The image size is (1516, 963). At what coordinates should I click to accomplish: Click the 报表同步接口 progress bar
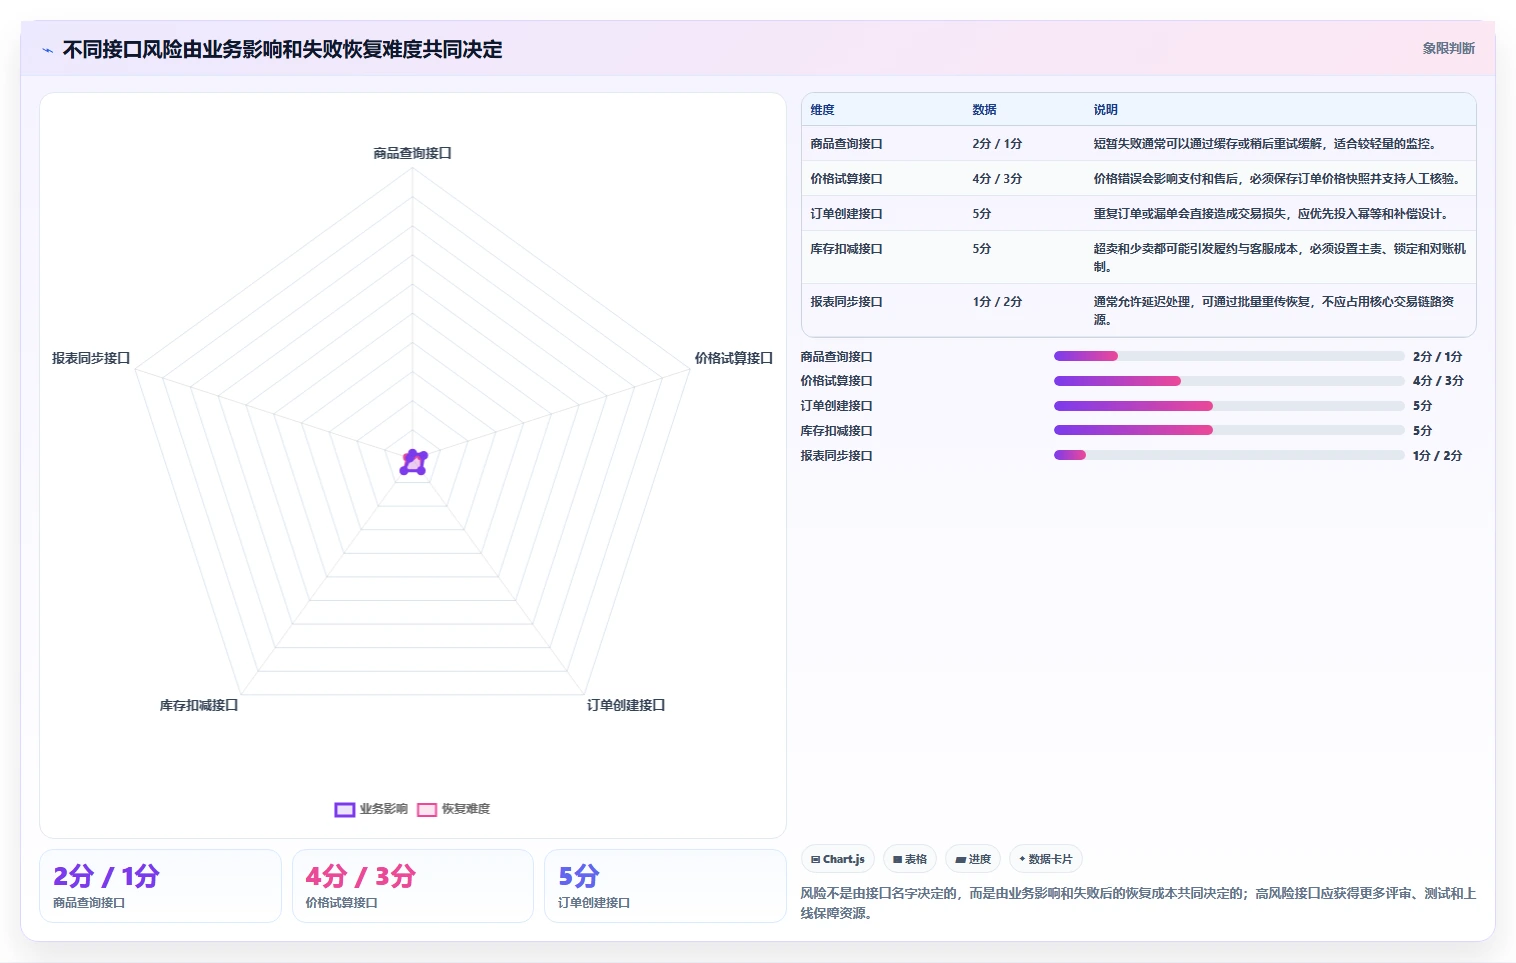1229,455
